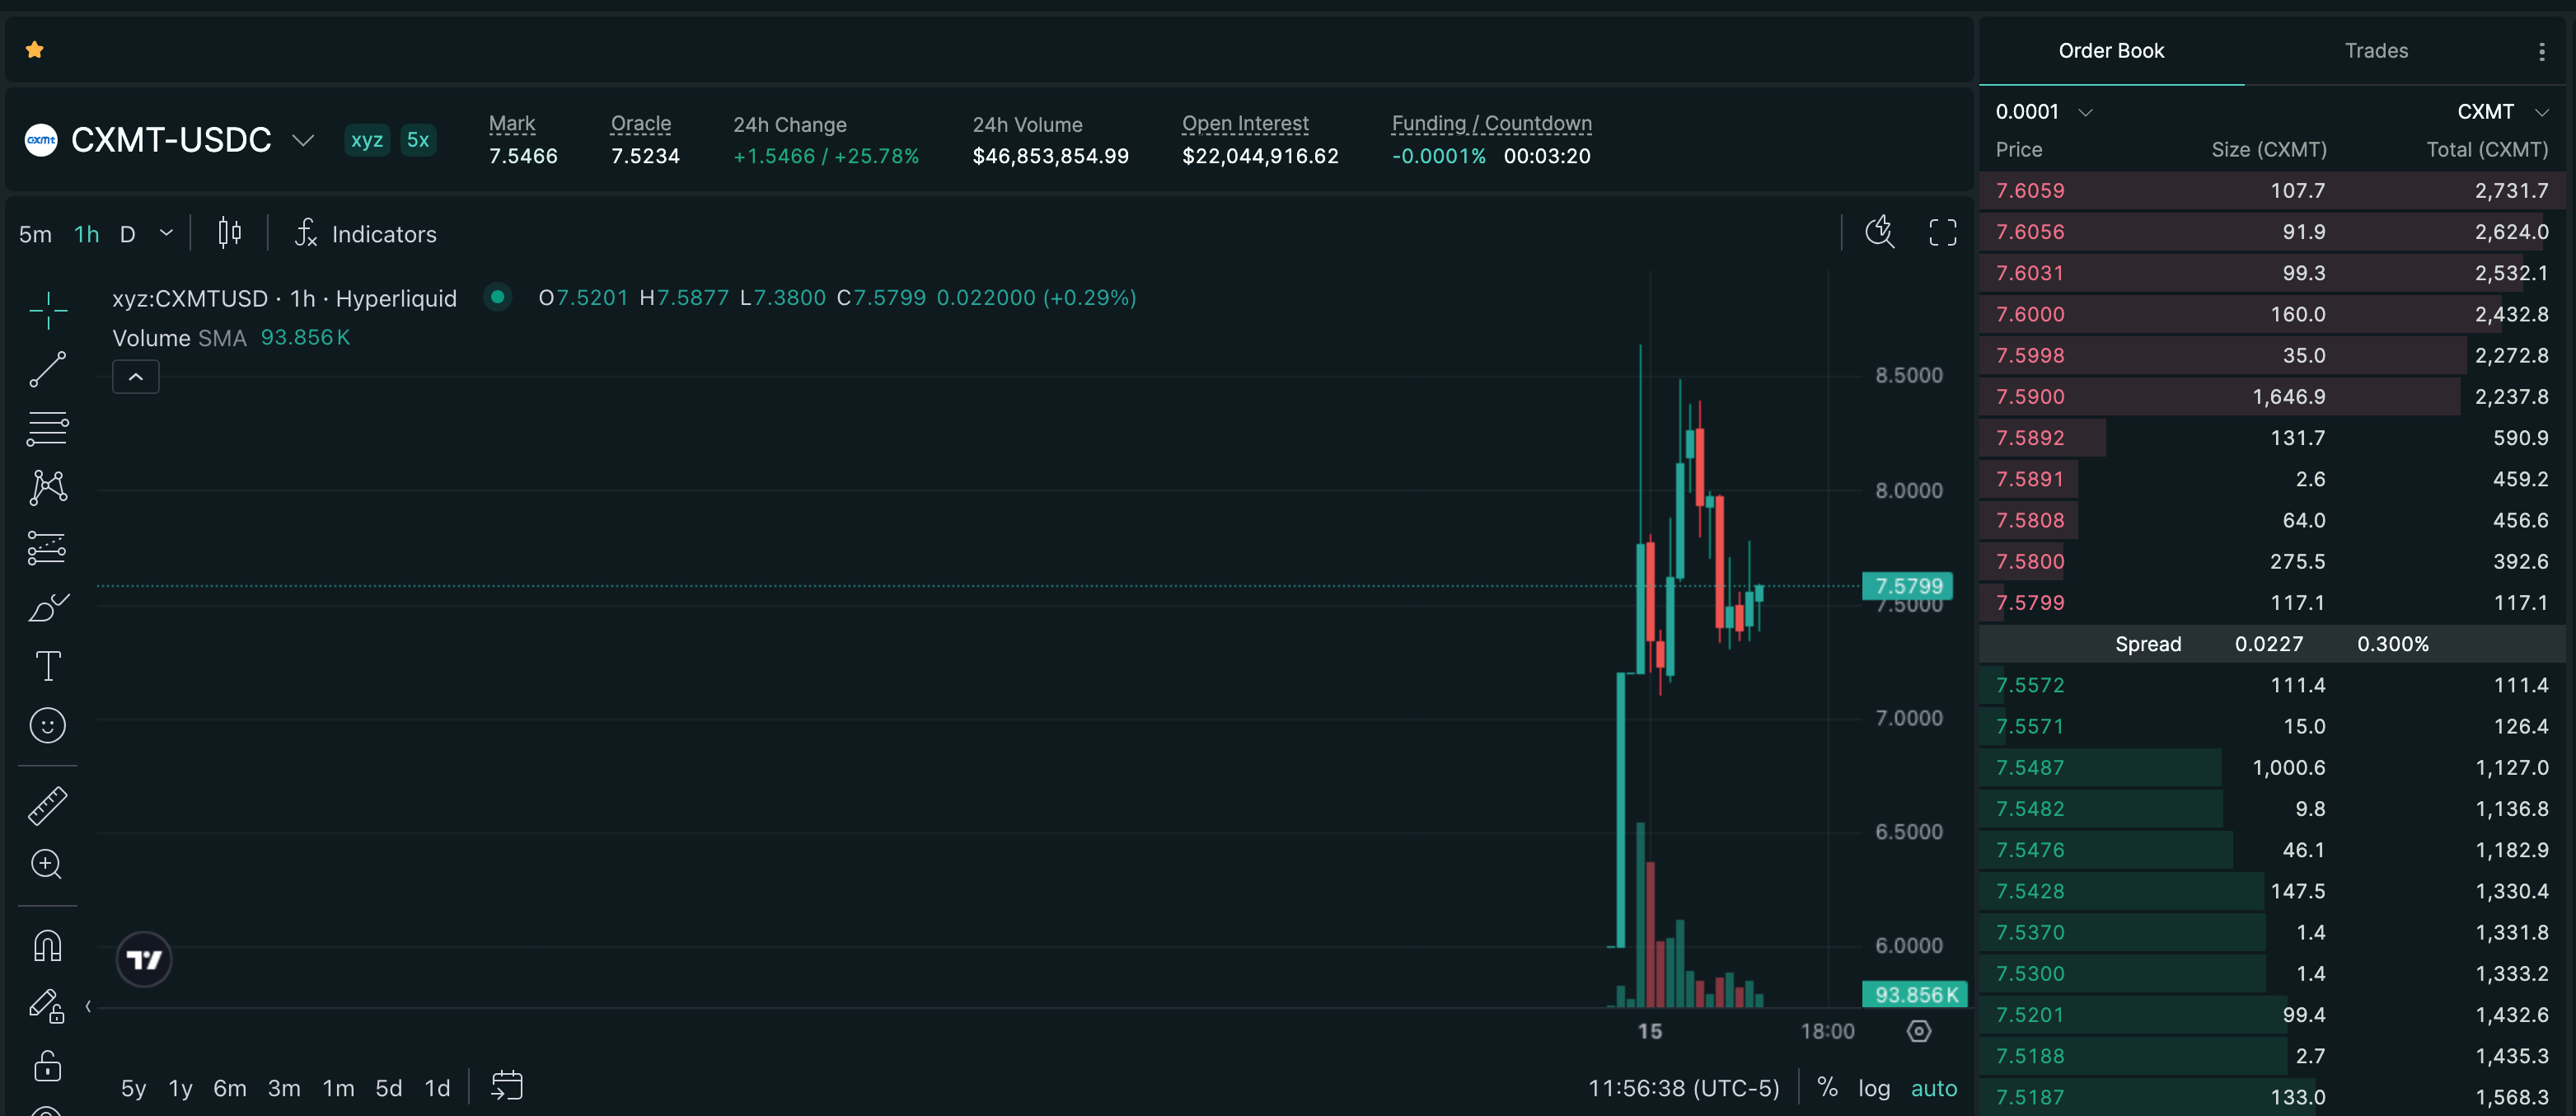
Task: Click the Open Interest label
Action: click(1245, 124)
